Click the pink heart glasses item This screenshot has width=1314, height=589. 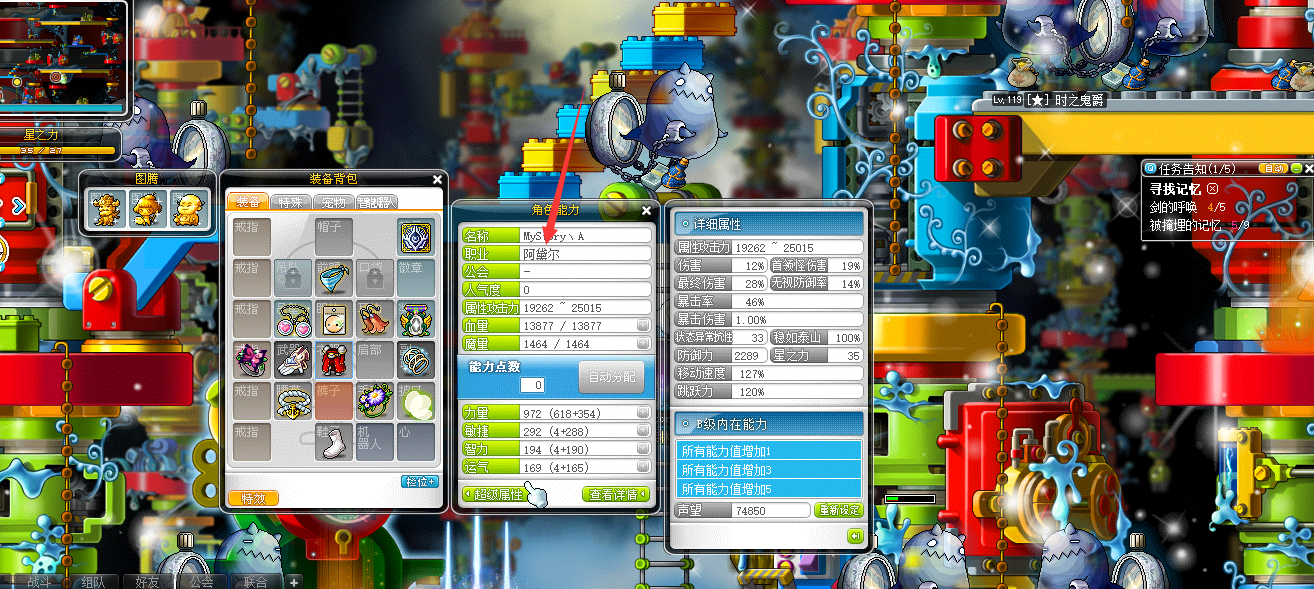[293, 319]
